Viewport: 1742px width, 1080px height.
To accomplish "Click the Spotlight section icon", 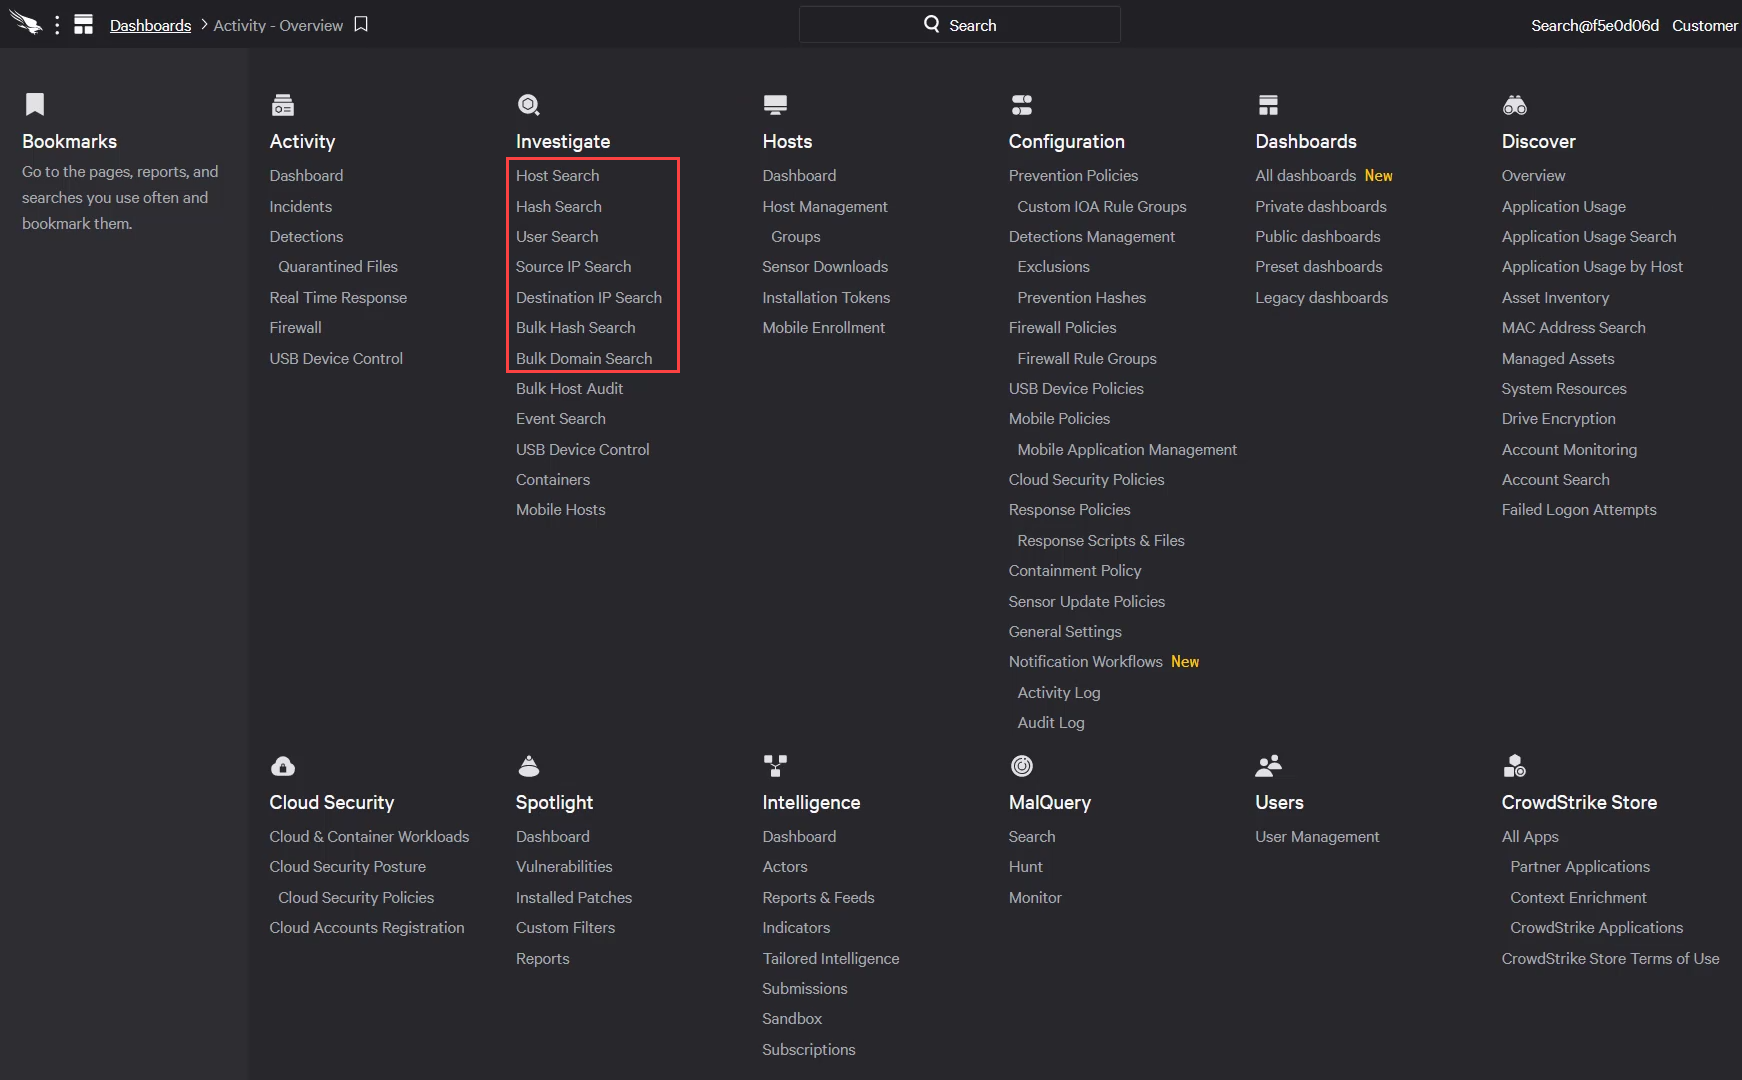I will (x=529, y=766).
